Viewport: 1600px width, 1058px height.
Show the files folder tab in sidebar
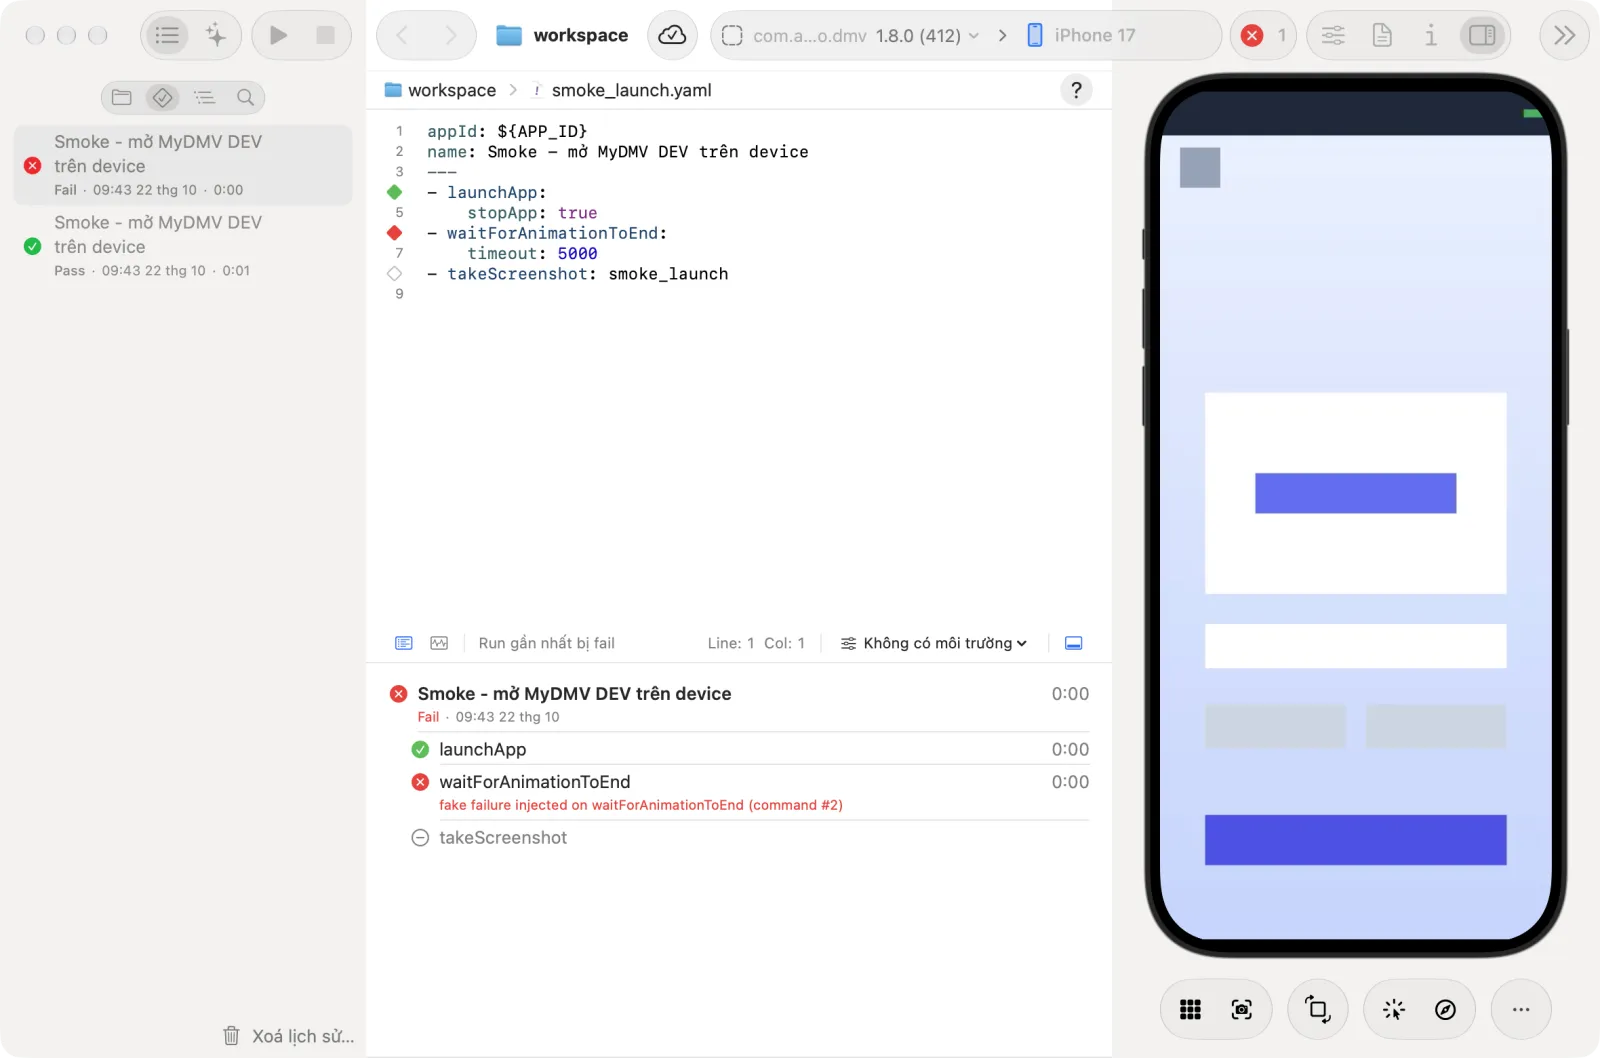pyautogui.click(x=121, y=97)
